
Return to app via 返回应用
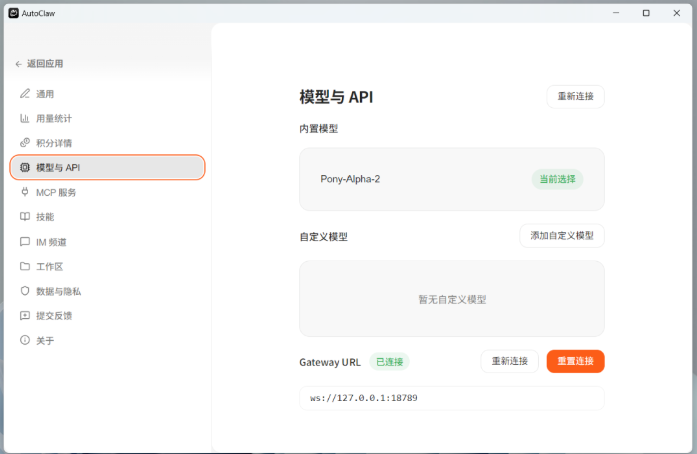point(39,64)
